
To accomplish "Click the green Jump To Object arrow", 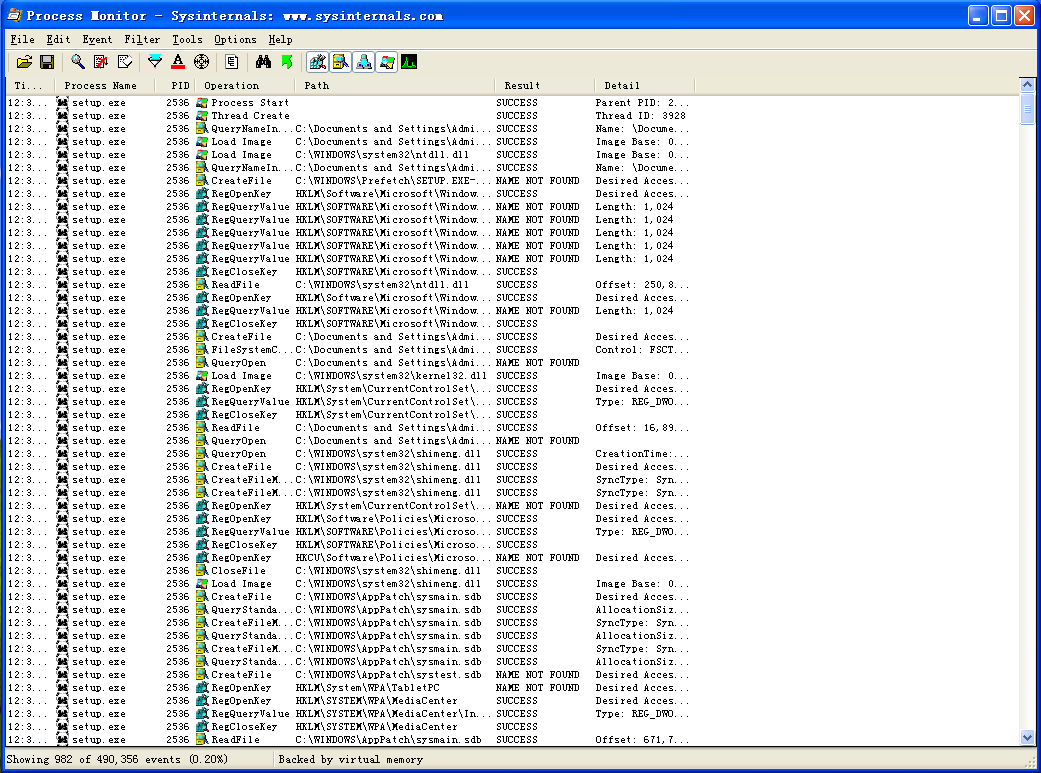I will click(x=287, y=62).
